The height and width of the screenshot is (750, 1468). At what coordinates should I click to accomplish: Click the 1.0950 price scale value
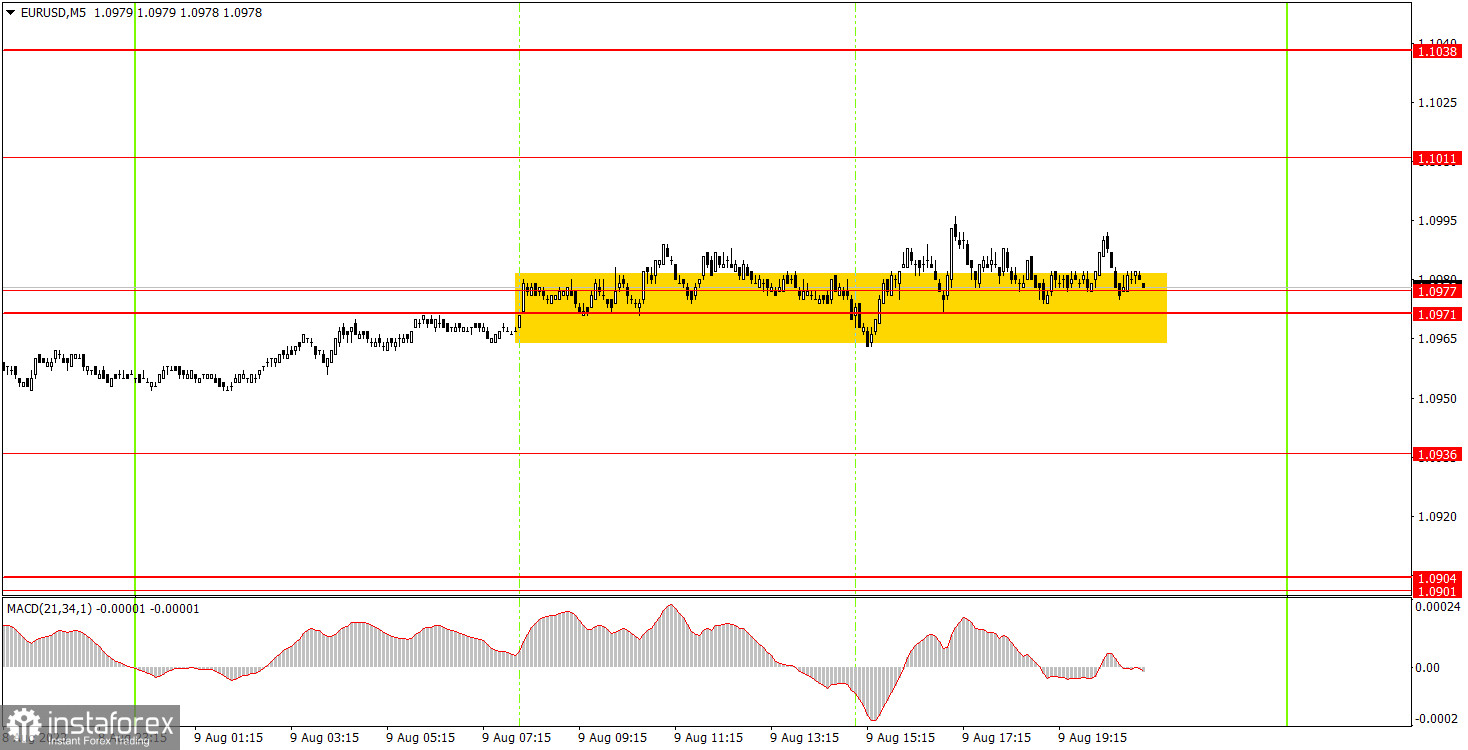(x=1438, y=398)
